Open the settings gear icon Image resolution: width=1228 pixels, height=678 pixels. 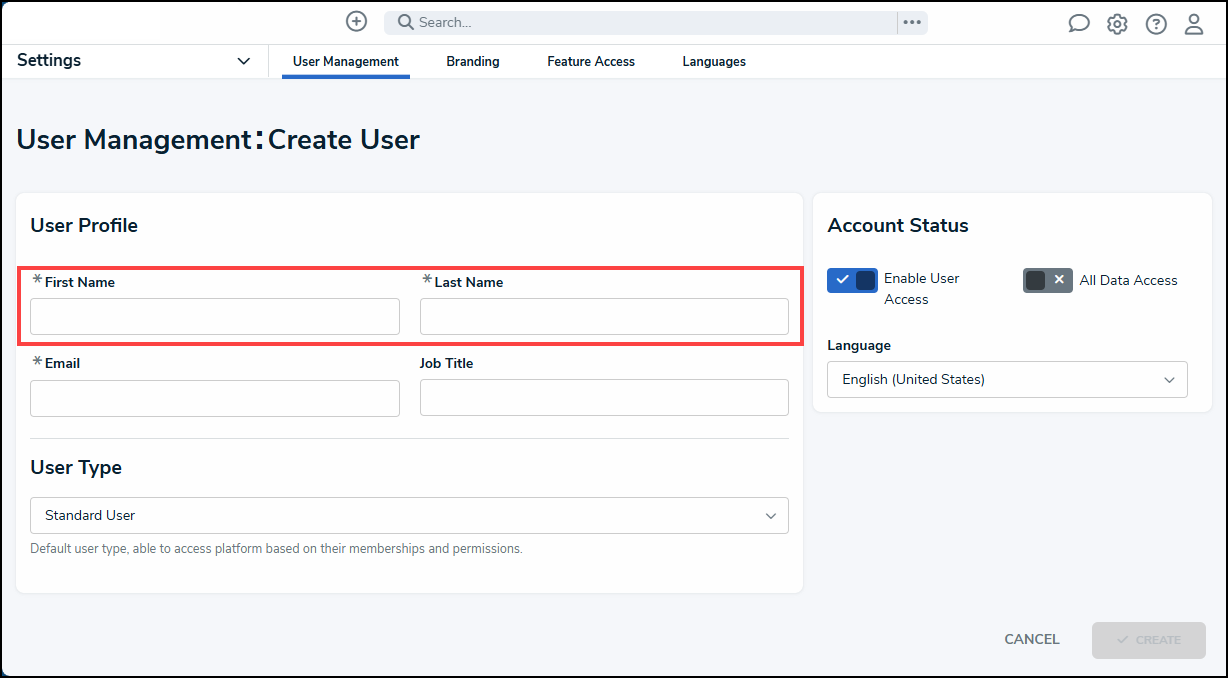click(1117, 24)
